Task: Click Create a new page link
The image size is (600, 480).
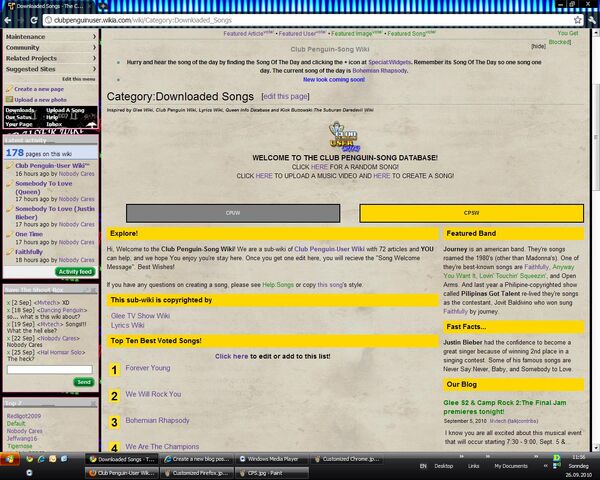Action: tap(39, 89)
